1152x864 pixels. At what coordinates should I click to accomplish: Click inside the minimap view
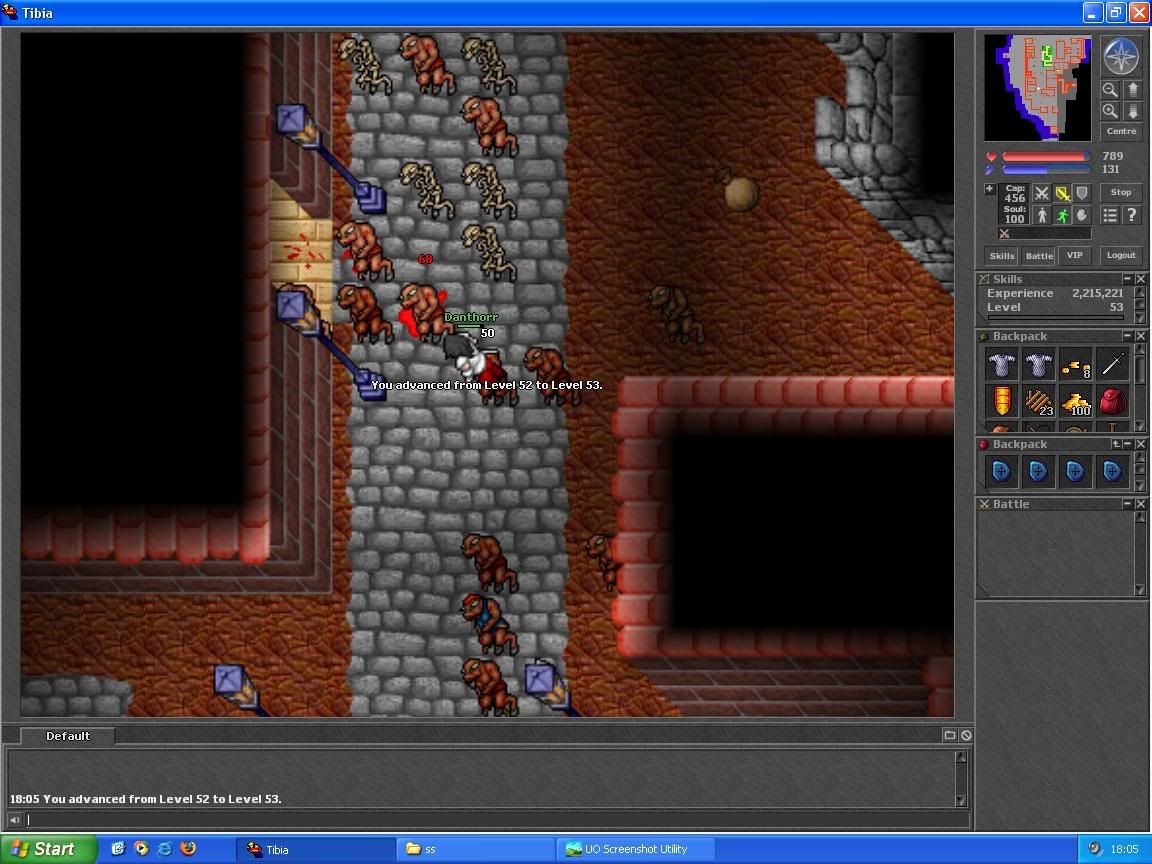point(1037,87)
